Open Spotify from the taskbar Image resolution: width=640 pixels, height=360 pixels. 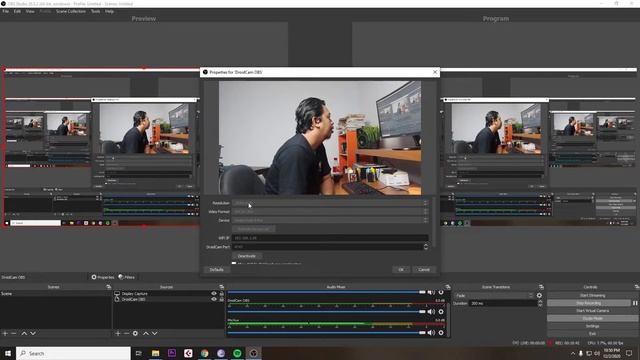pyautogui.click(x=237, y=353)
